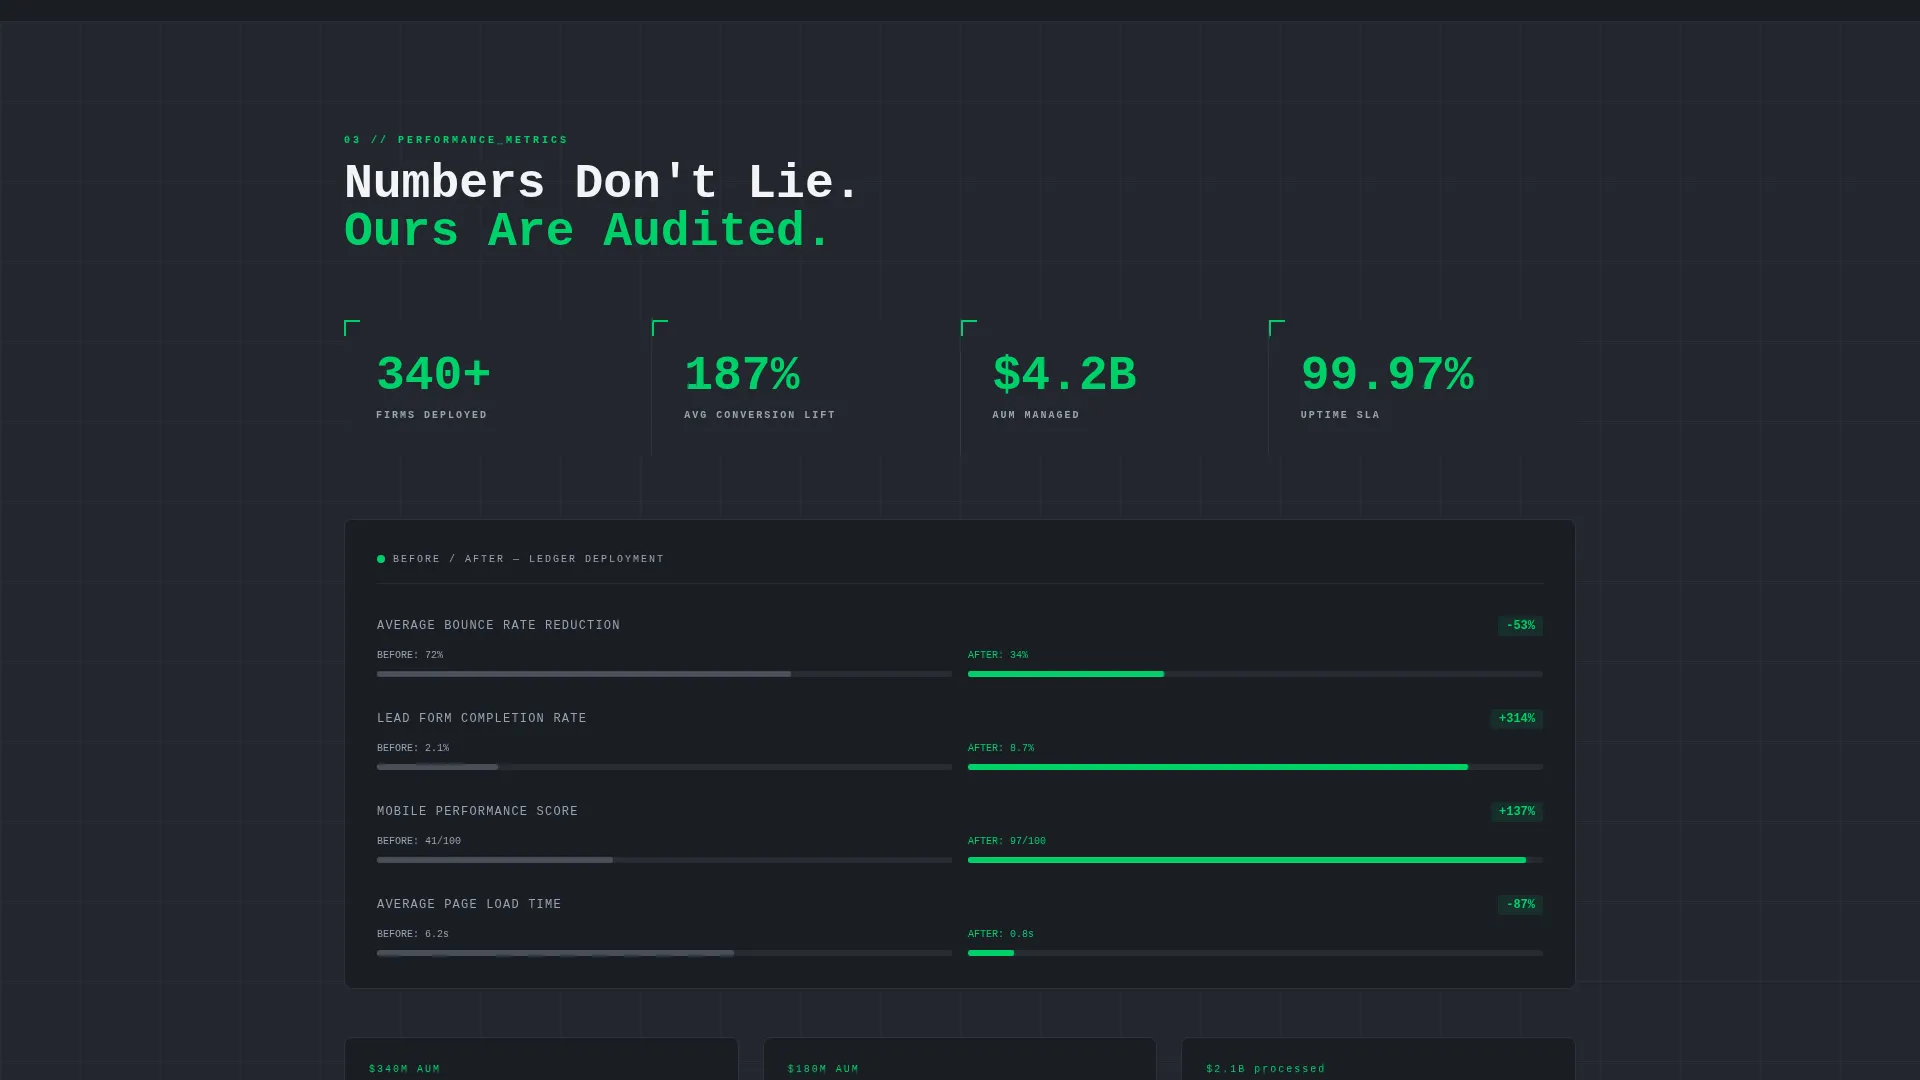
Task: Click the lead form before progress bar
Action: coord(664,767)
